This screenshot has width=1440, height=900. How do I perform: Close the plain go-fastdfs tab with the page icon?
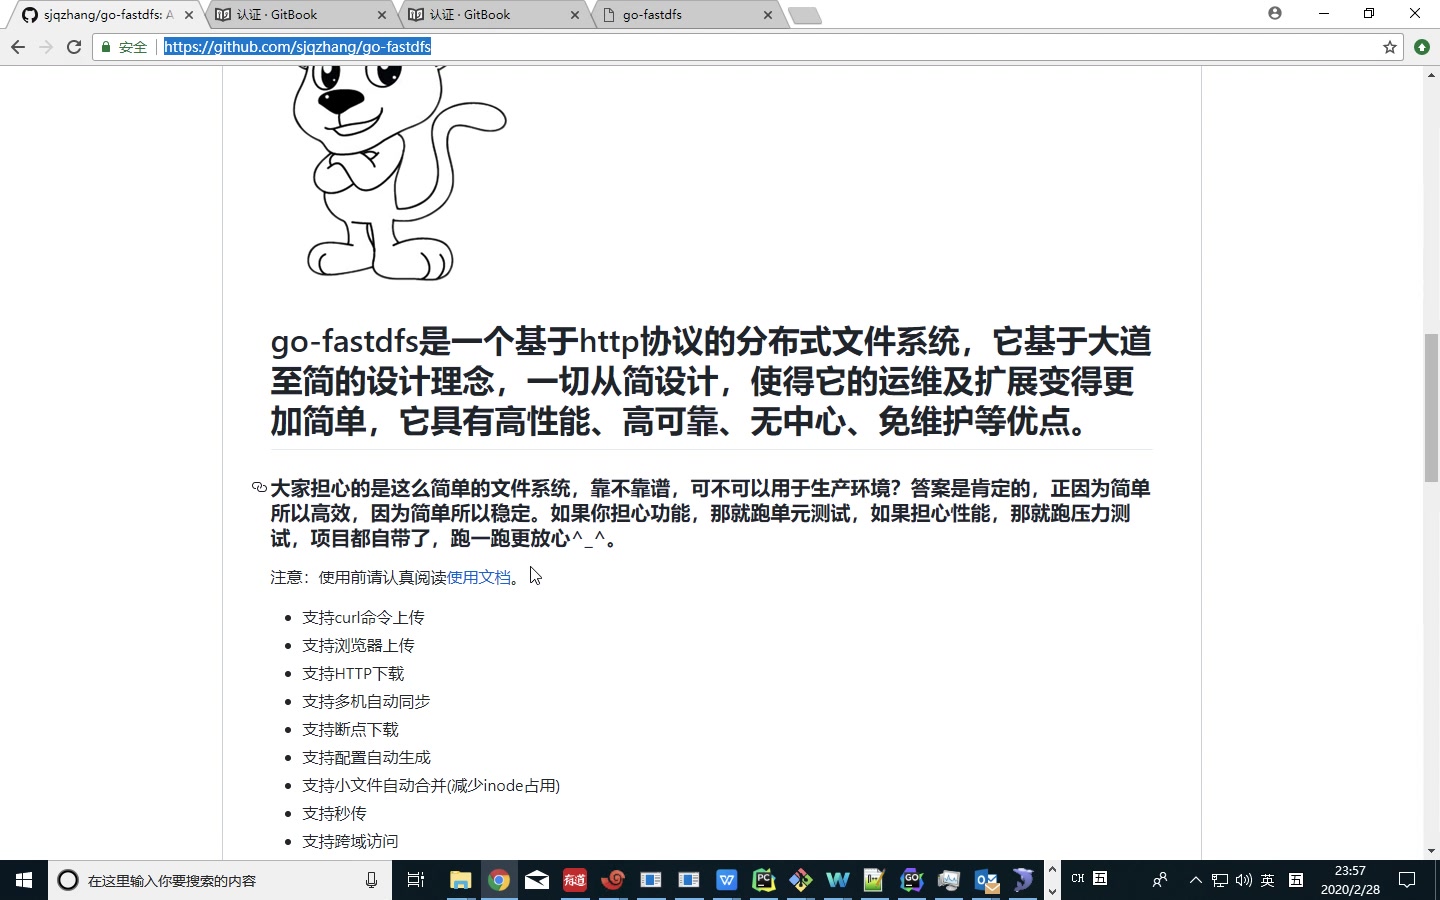tap(768, 15)
